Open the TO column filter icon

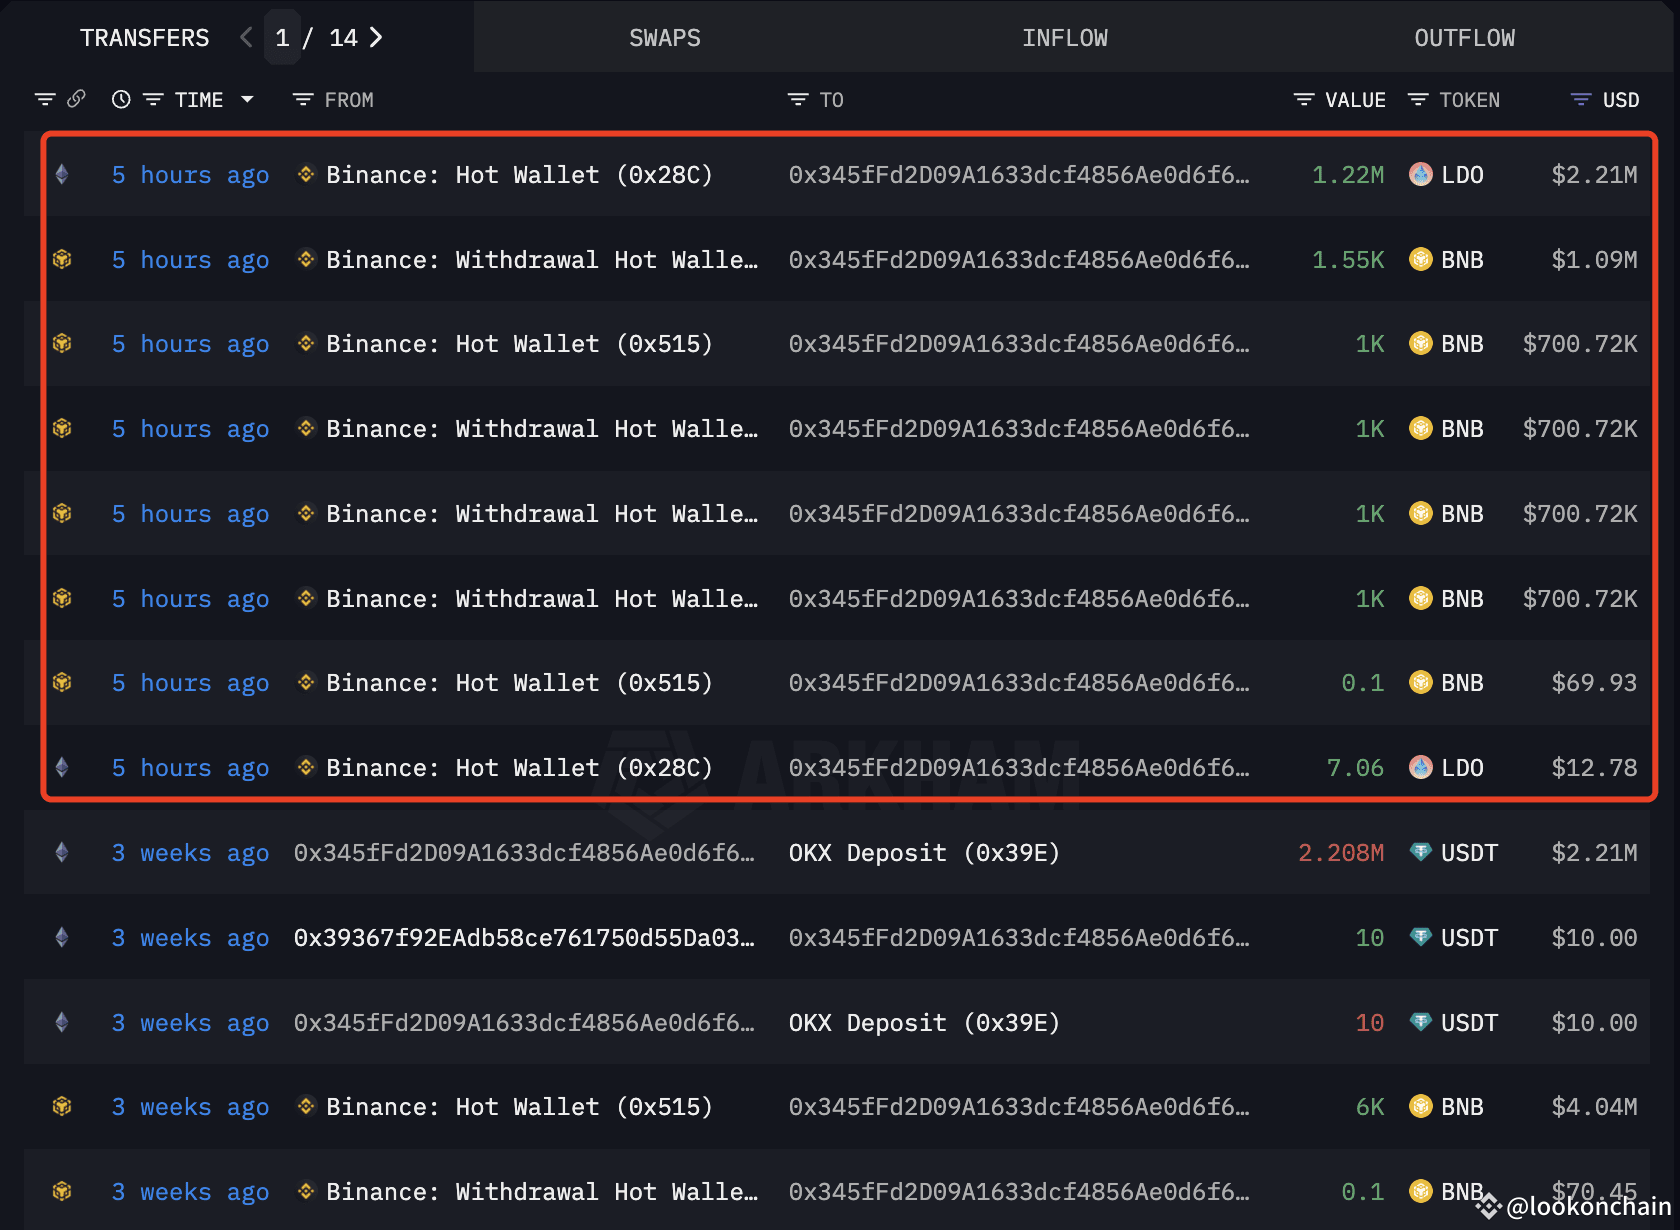[798, 99]
